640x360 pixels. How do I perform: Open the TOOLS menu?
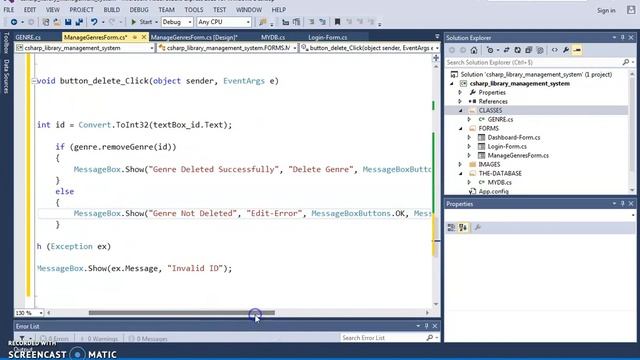(x=193, y=9)
